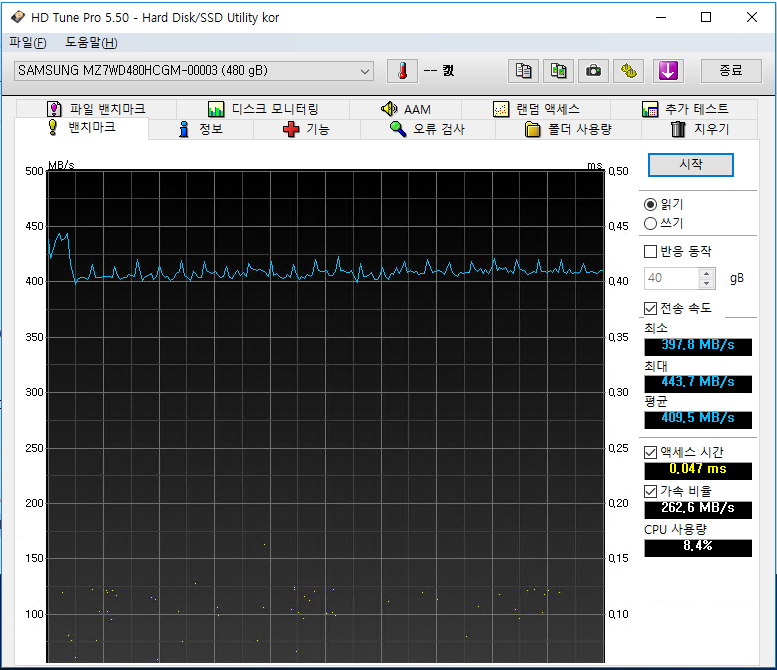The width and height of the screenshot is (777, 670).
Task: Open the 정보 tab
Action: click(x=201, y=129)
